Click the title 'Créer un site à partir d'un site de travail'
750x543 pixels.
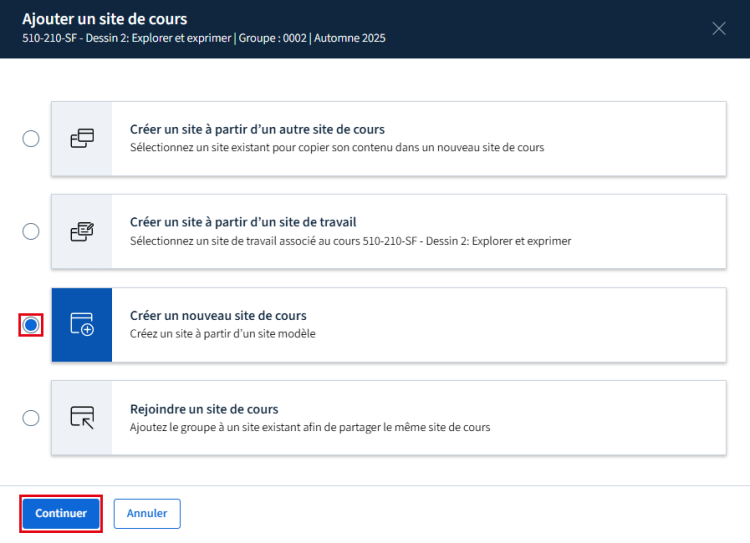coord(243,222)
